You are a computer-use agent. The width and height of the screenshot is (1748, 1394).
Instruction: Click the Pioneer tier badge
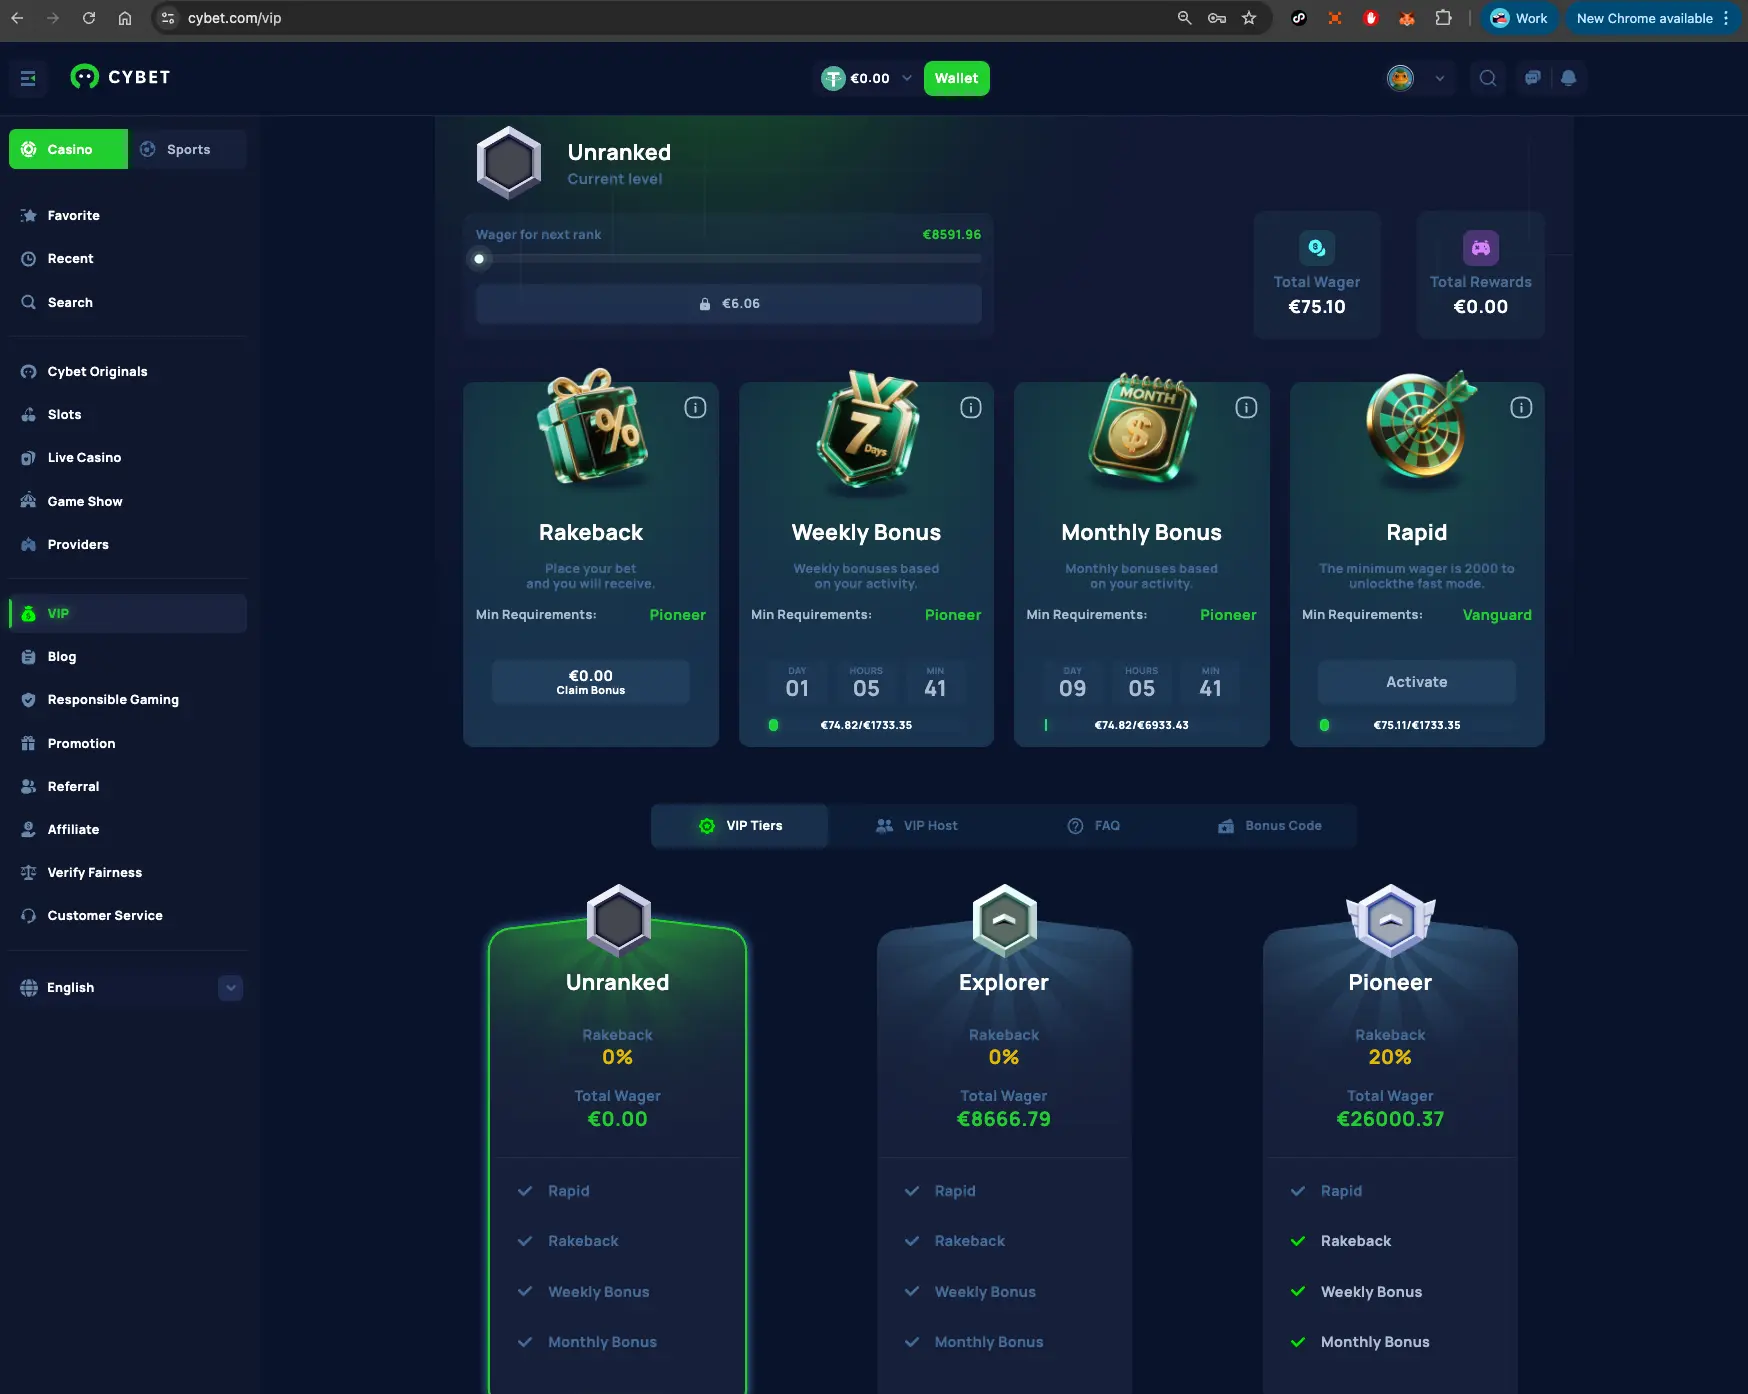pyautogui.click(x=1390, y=920)
